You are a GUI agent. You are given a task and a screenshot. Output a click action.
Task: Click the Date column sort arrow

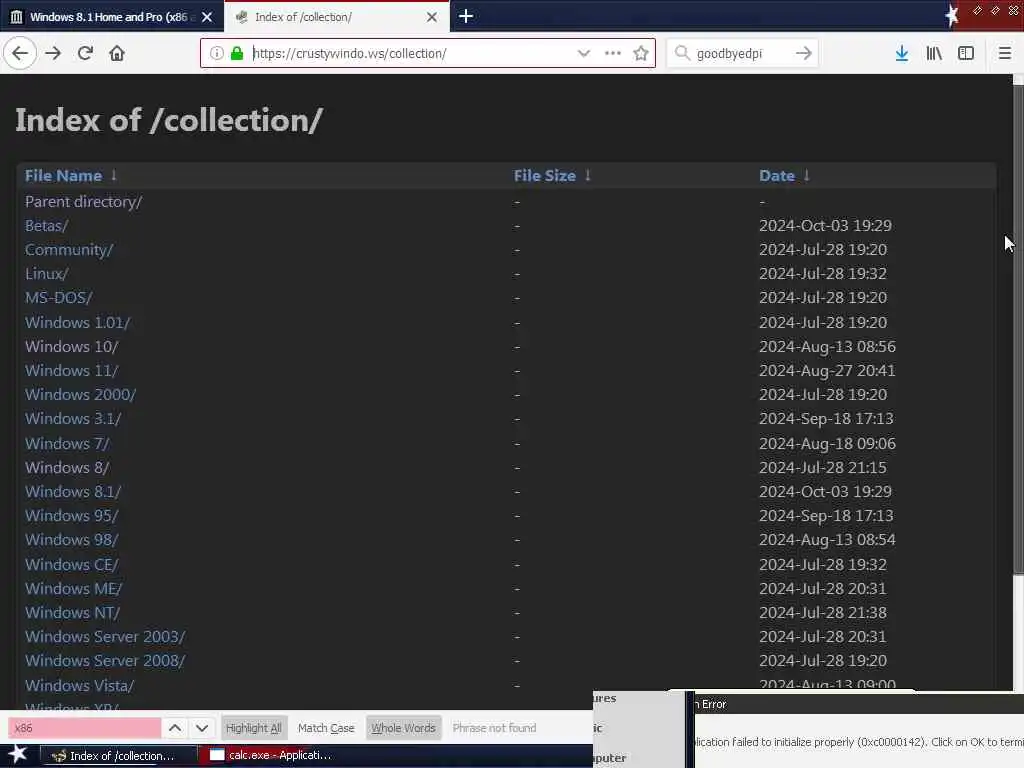point(807,175)
